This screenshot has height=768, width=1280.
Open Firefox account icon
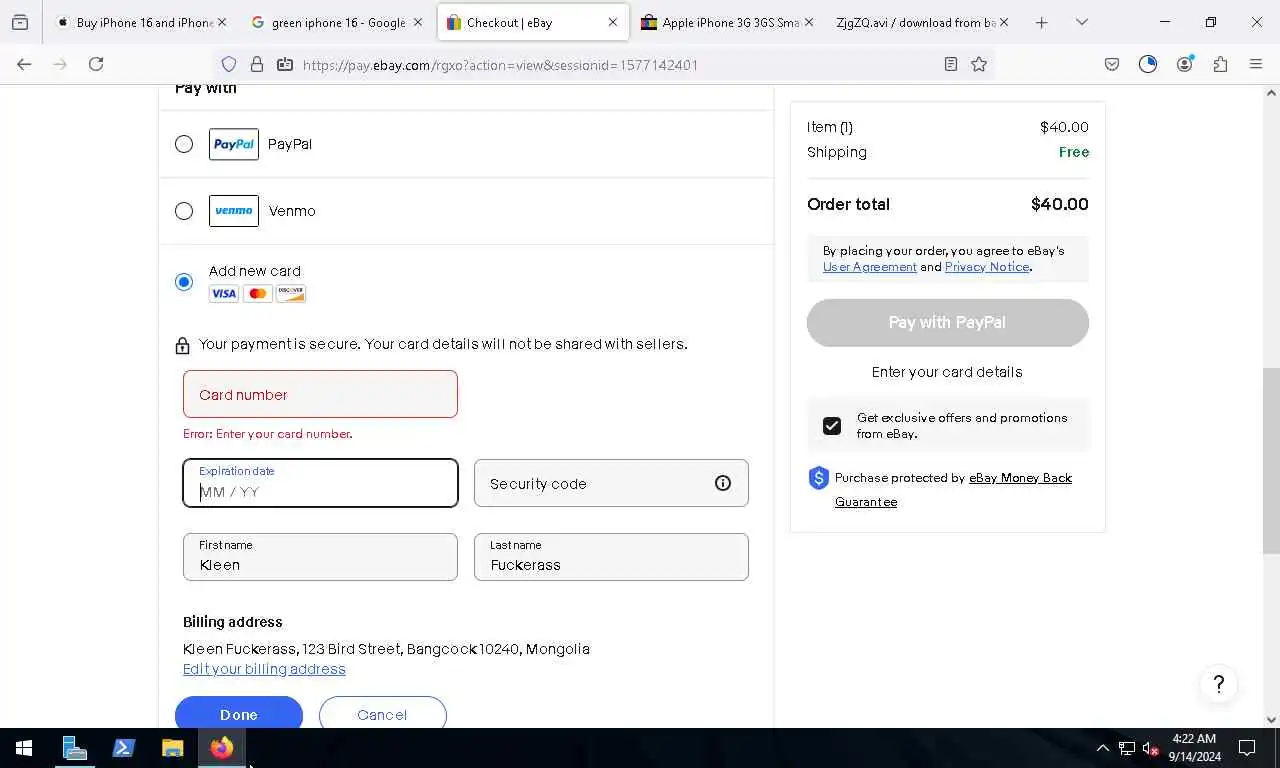point(1185,64)
